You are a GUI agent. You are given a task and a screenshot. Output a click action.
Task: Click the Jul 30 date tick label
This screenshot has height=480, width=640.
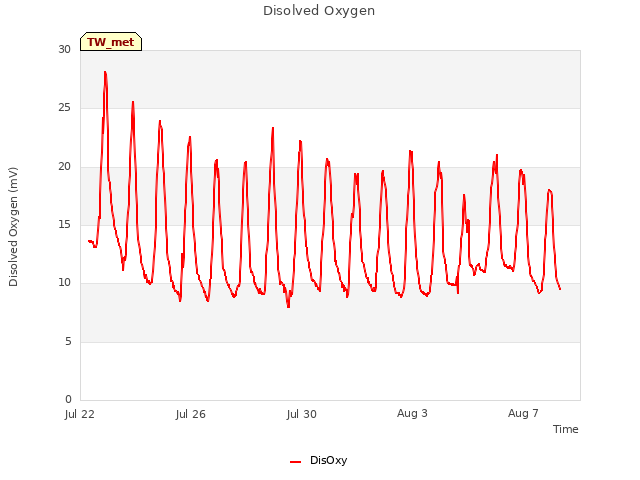click(302, 414)
